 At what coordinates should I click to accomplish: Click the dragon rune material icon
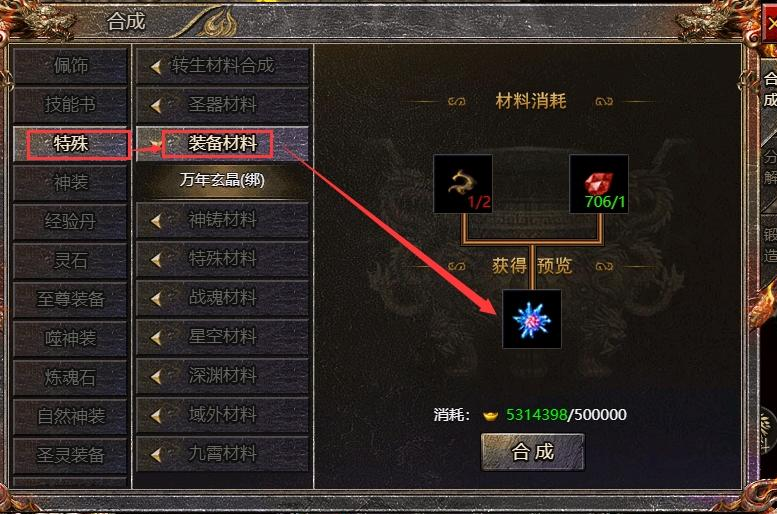click(x=463, y=184)
